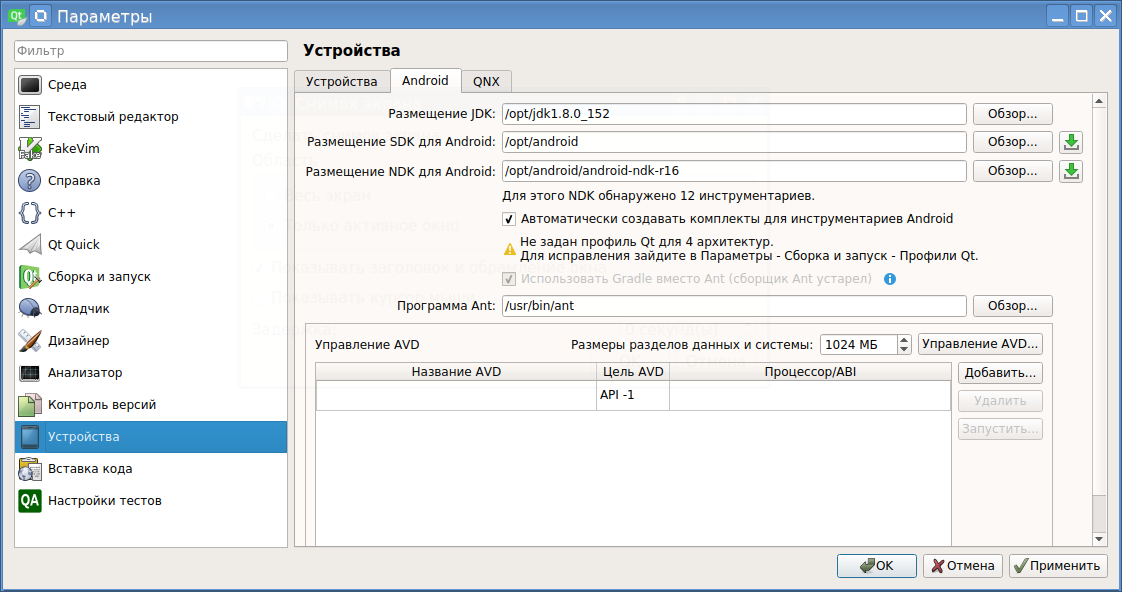This screenshot has width=1122, height=592.
Task: Open the Анализатор icon
Action: (x=30, y=373)
